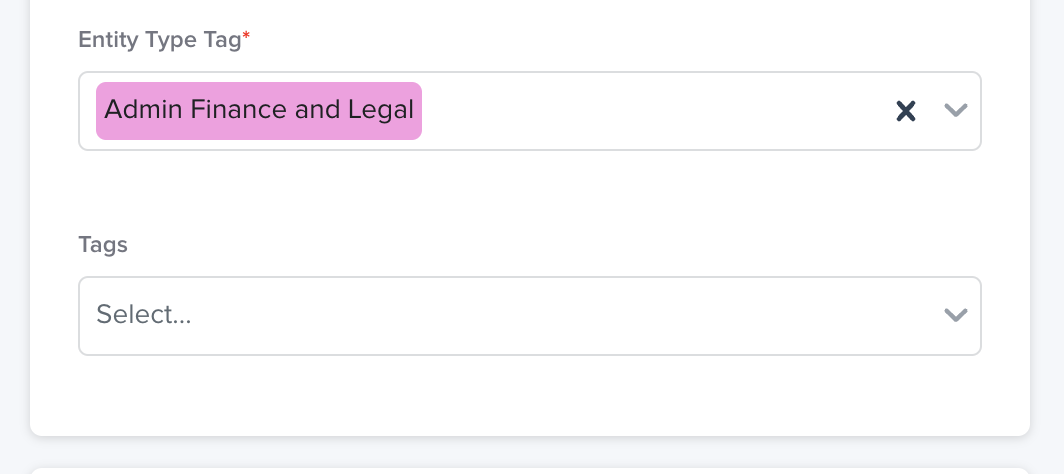Show the Entity Type Tag options list
1064x474 pixels.
pos(956,111)
